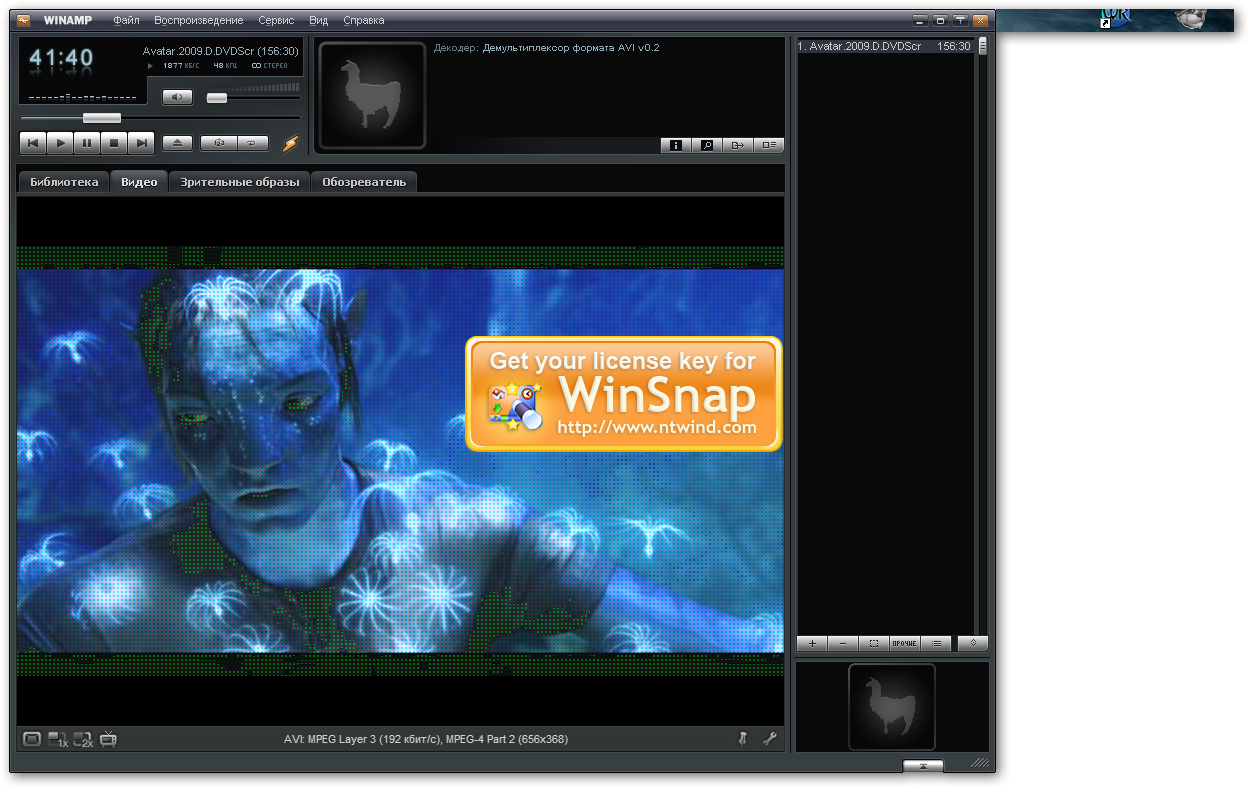Stop the playback
This screenshot has width=1249, height=788.
[114, 143]
